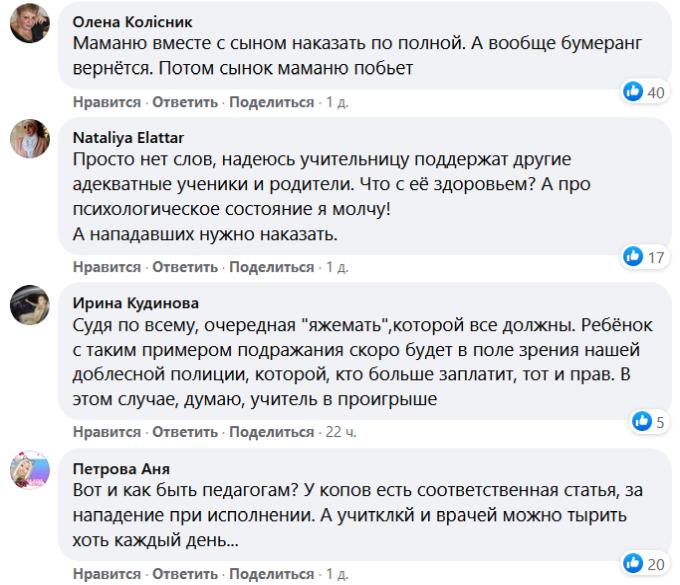The image size is (680, 585).
Task: Click like reaction icon showing 20
Action: tap(633, 563)
